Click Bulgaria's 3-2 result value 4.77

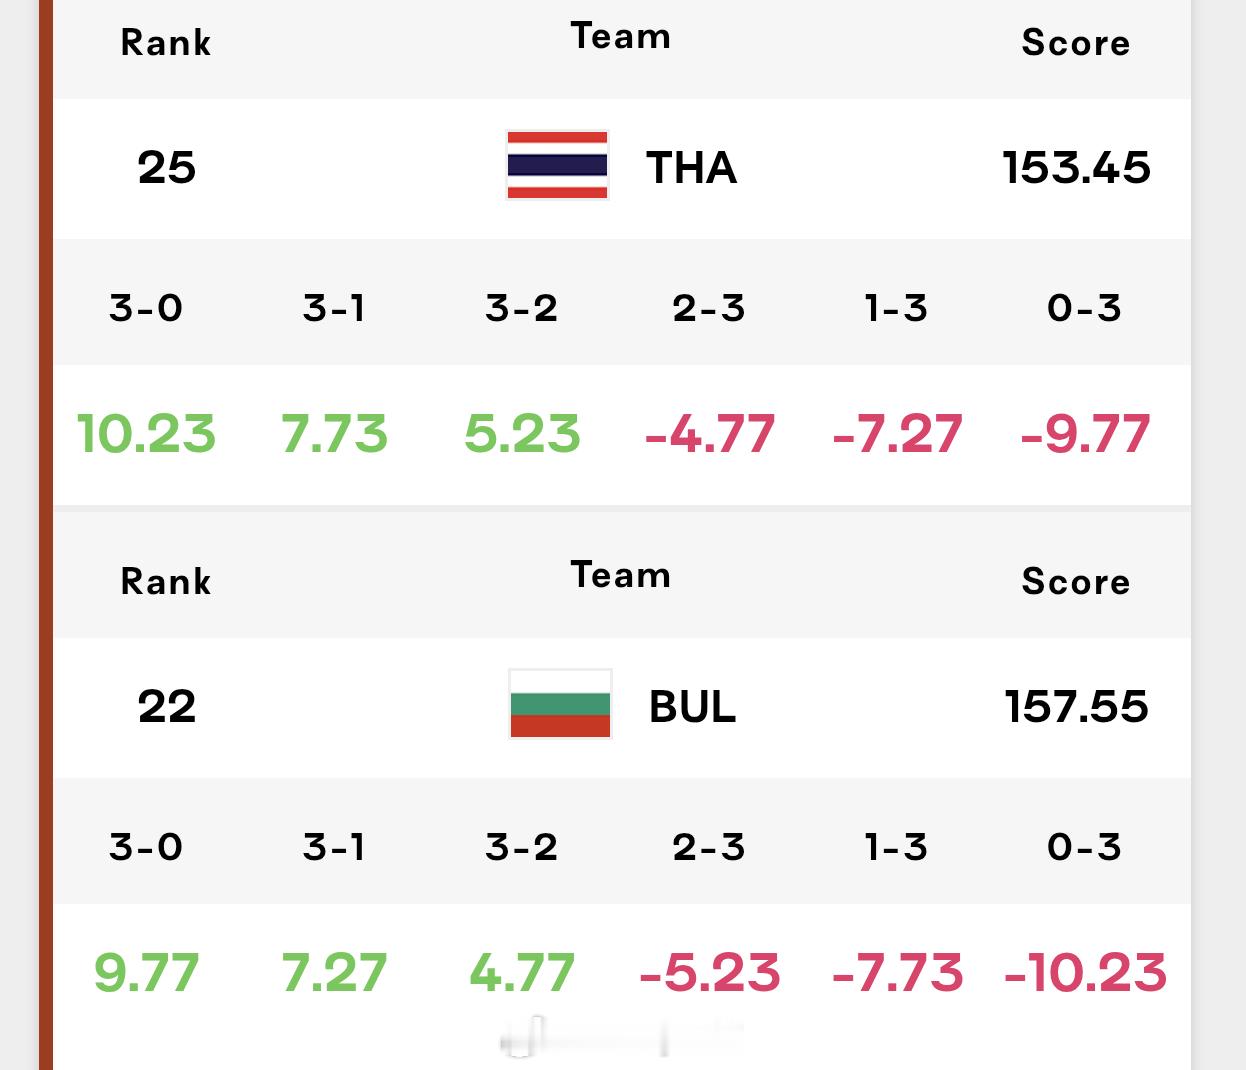[522, 973]
